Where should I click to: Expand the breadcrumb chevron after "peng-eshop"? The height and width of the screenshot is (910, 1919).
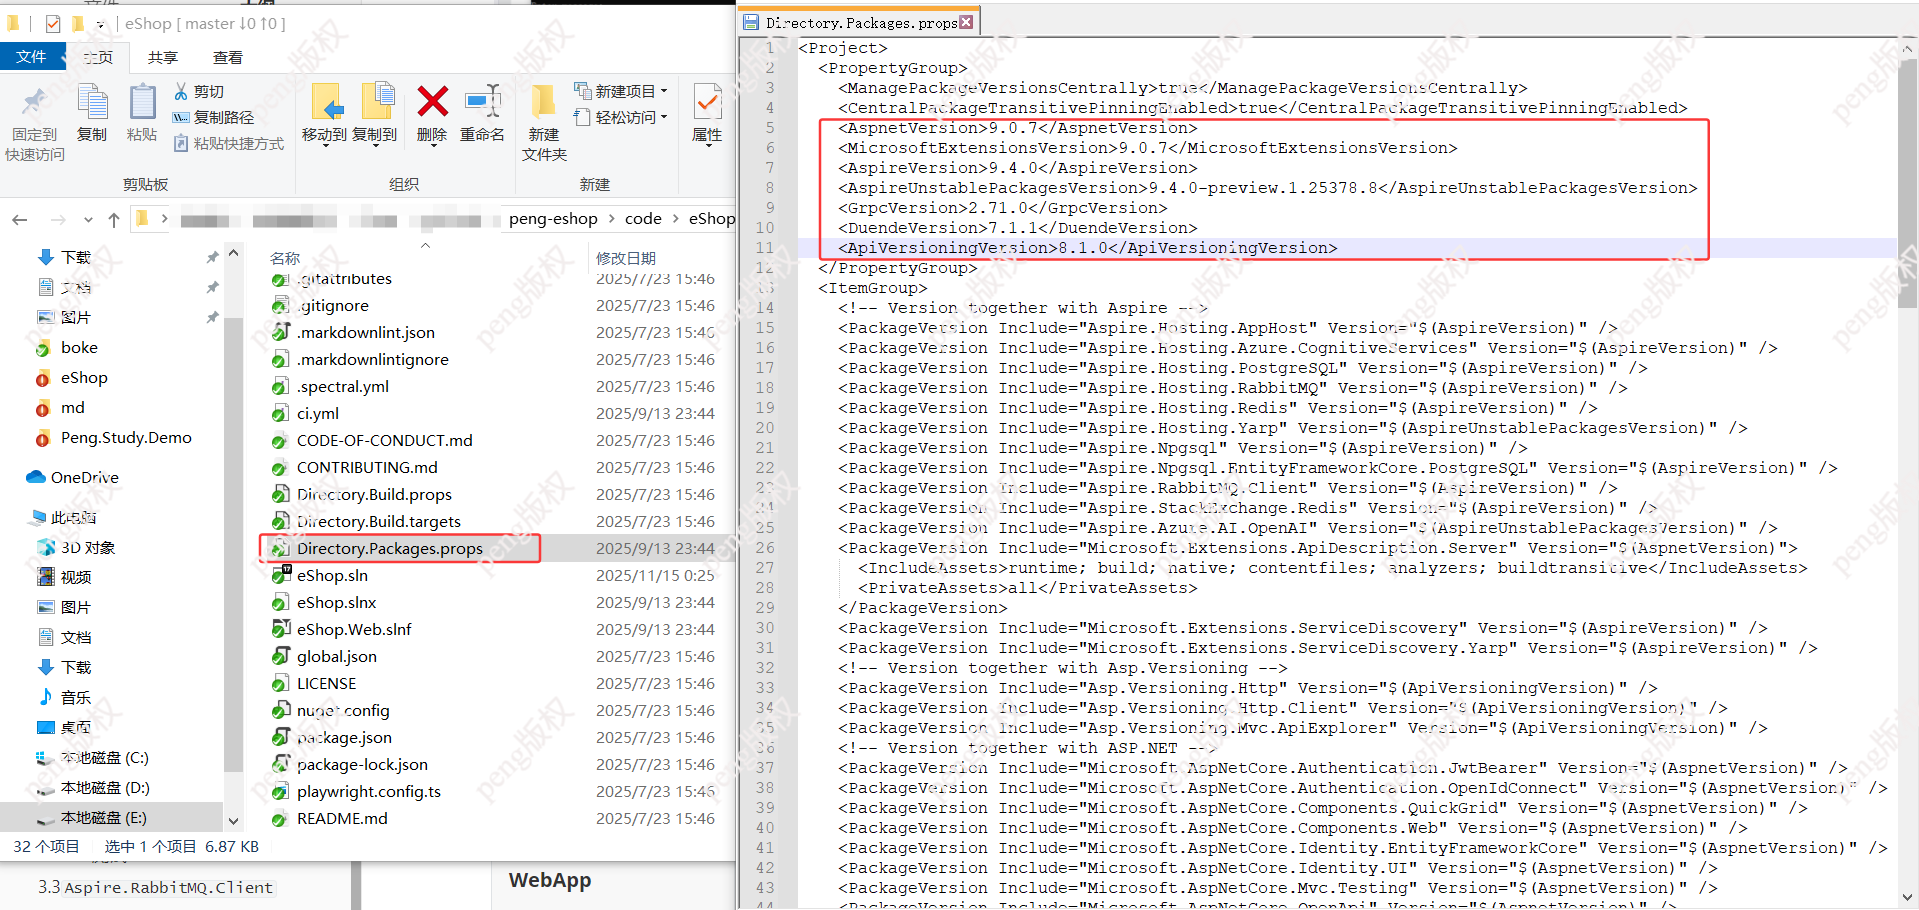(611, 219)
